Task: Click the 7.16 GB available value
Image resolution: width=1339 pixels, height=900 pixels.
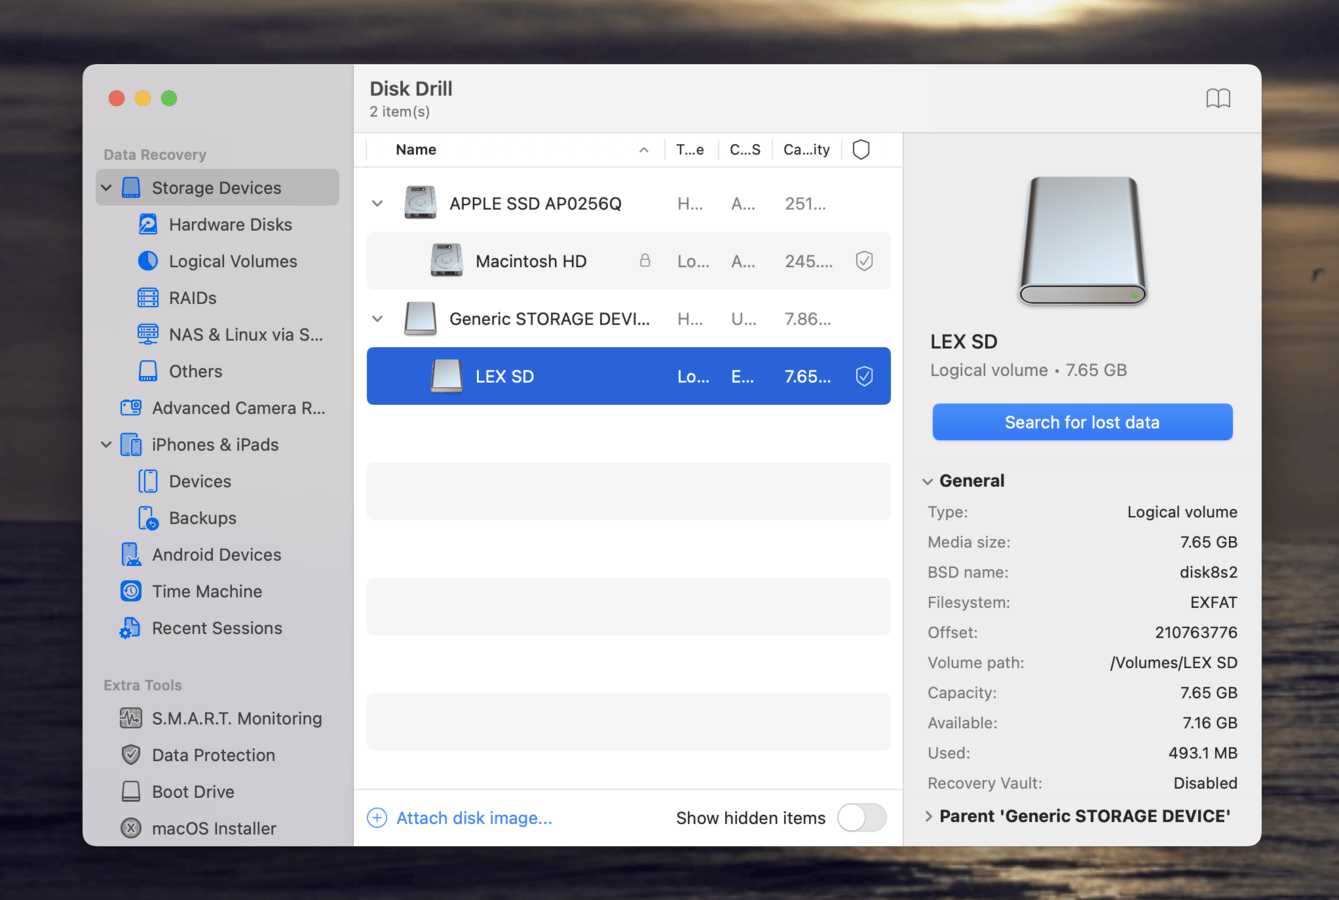Action: click(1209, 723)
